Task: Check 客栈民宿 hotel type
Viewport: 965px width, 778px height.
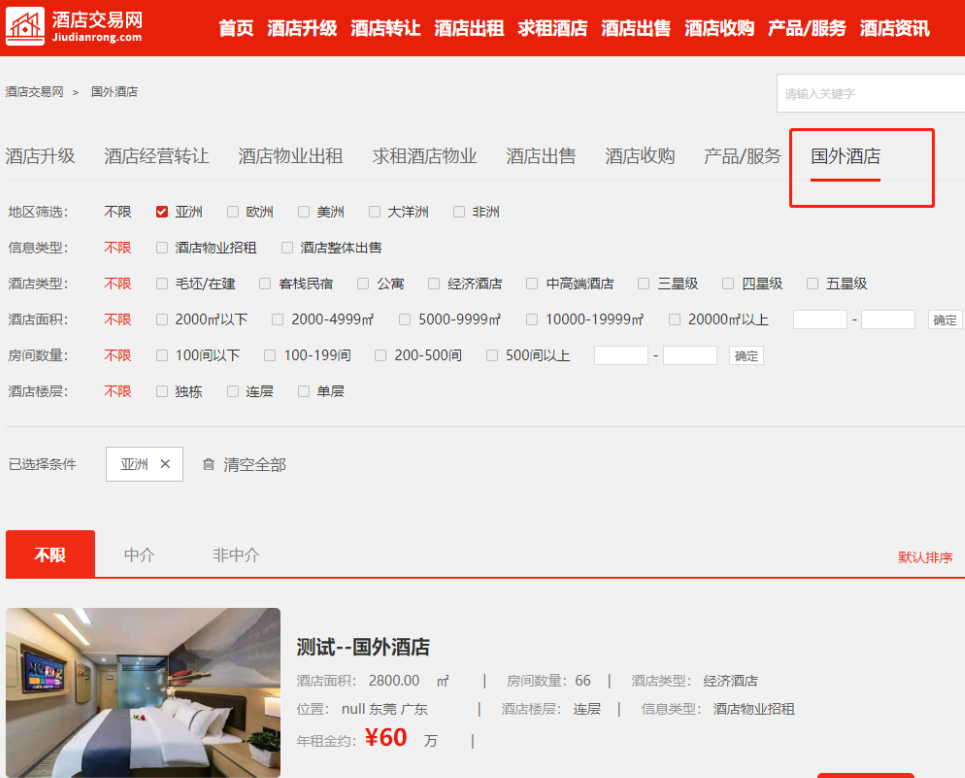Action: pyautogui.click(x=265, y=283)
